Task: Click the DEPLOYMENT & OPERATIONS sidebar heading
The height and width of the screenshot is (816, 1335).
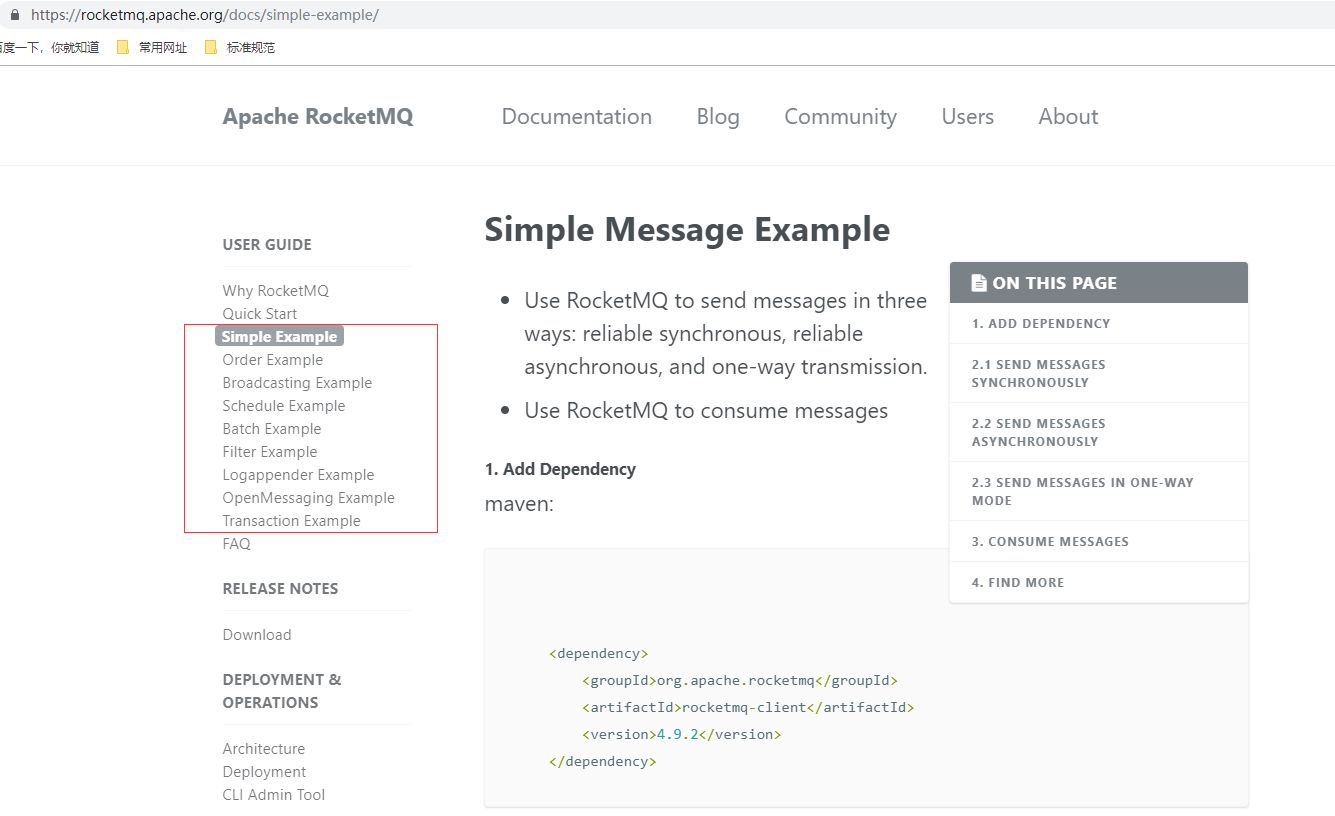Action: click(x=282, y=691)
